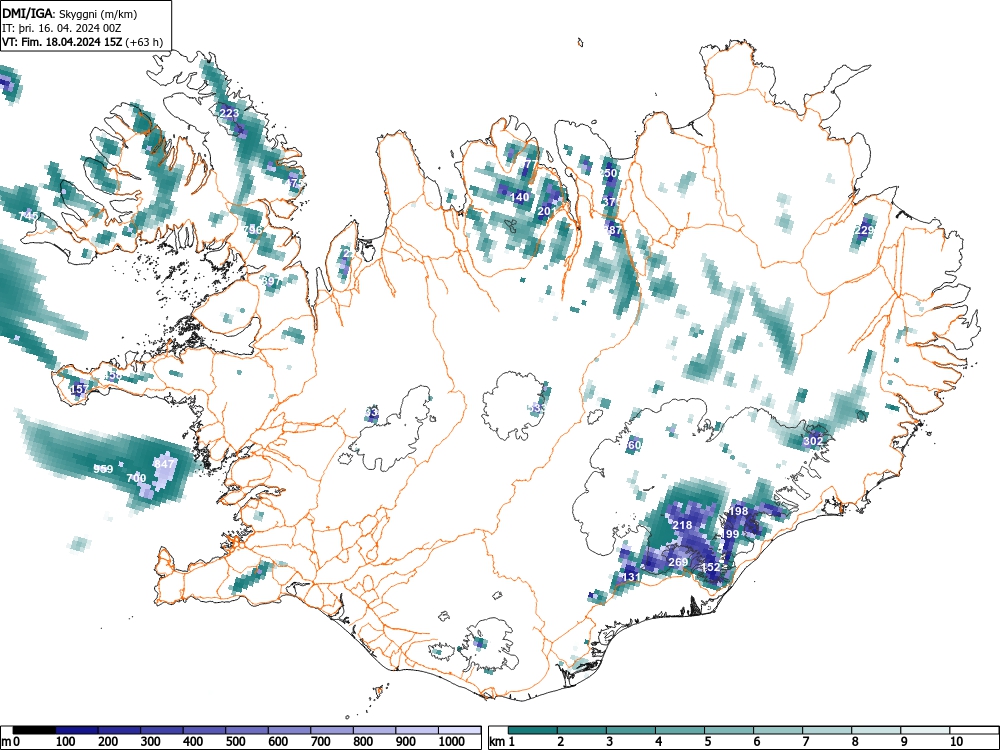Image resolution: width=1000 pixels, height=750 pixels.
Task: Click the '487' visibility value label
Action: 613,230
